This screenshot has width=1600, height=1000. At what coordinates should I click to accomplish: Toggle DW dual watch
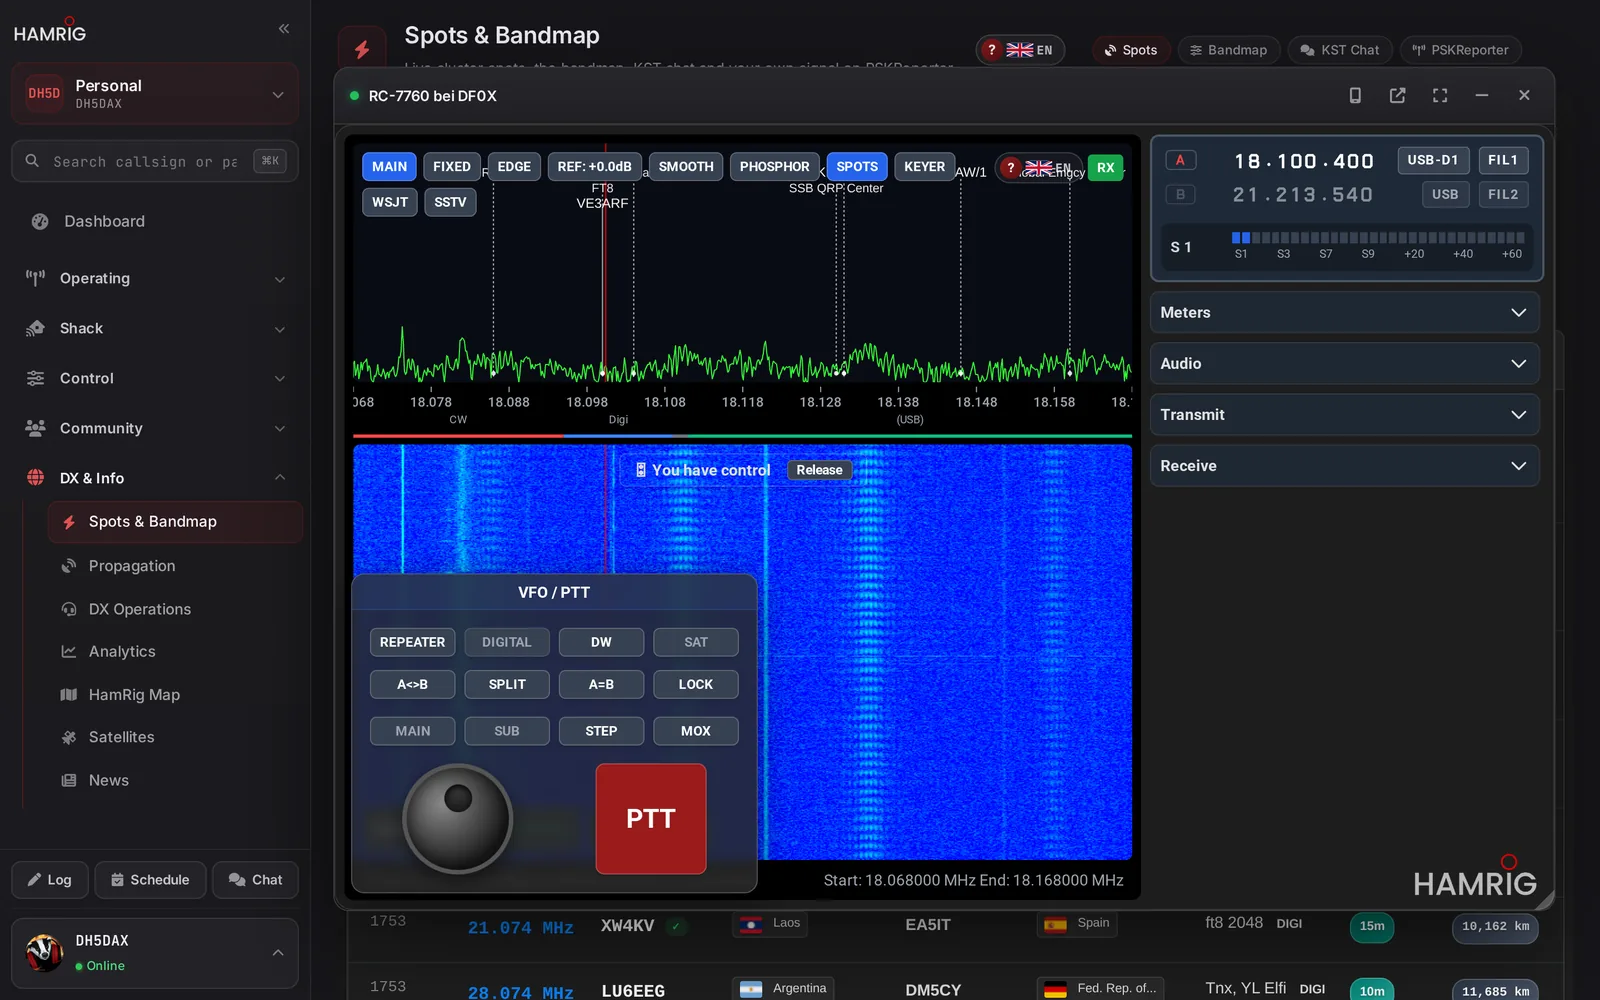click(601, 642)
